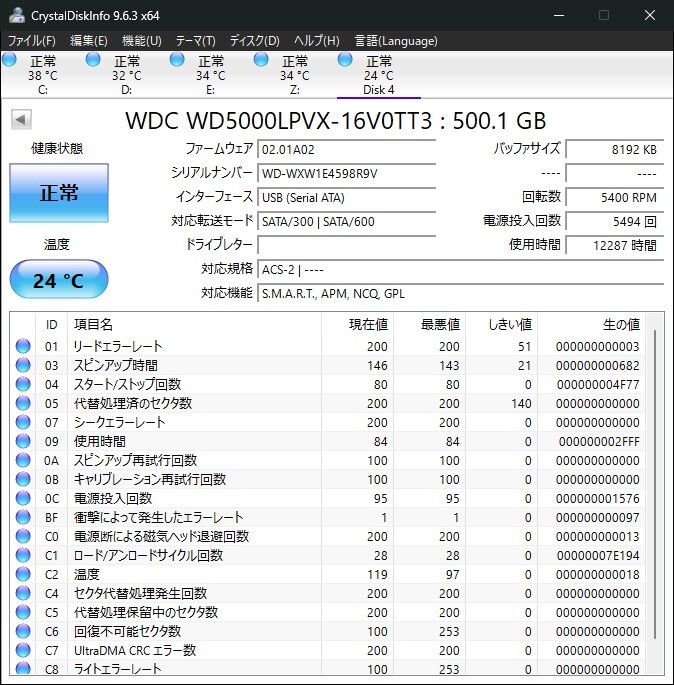
Task: Click the 正常 health status button
Action: [59, 193]
